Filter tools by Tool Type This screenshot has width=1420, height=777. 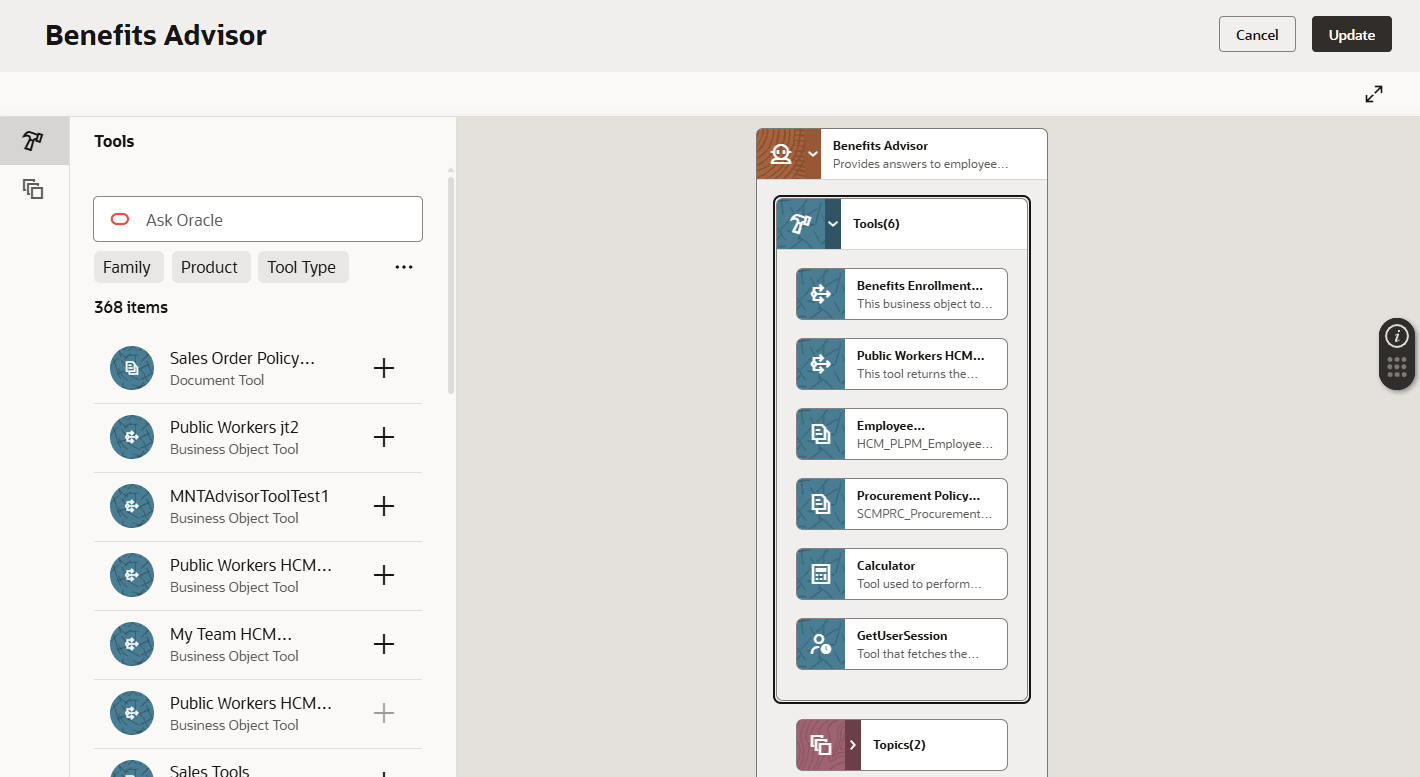pos(302,267)
